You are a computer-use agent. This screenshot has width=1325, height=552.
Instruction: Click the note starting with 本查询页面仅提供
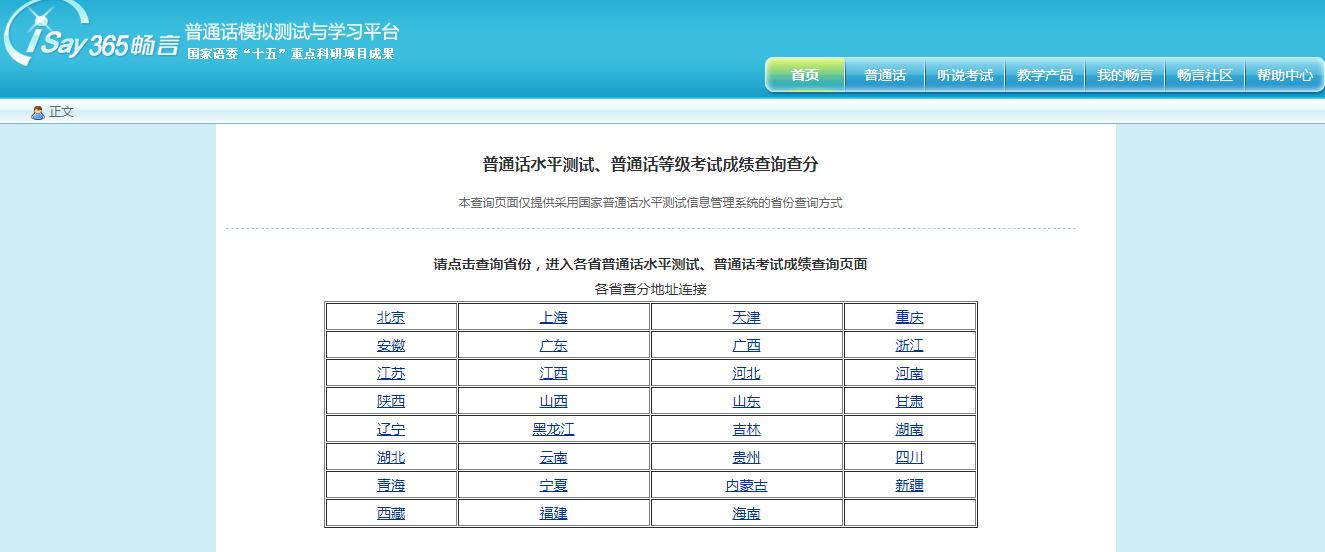coord(650,202)
